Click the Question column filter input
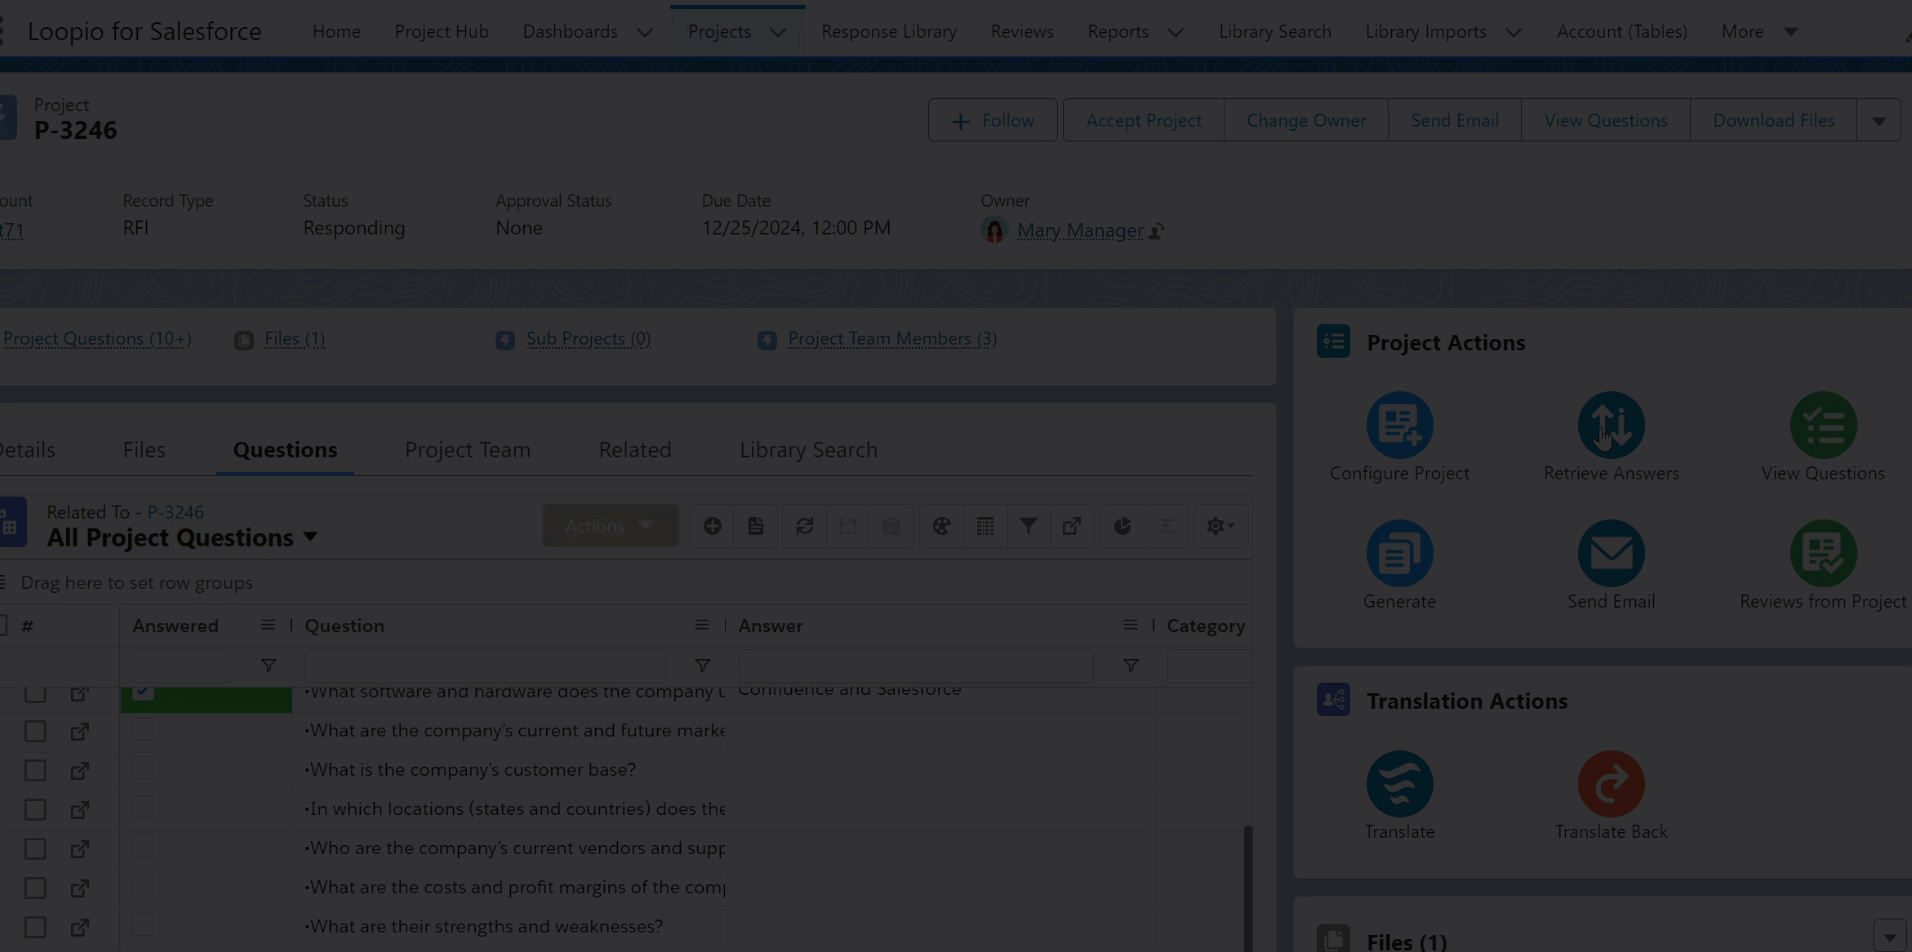Viewport: 1912px width, 952px height. pyautogui.click(x=485, y=666)
